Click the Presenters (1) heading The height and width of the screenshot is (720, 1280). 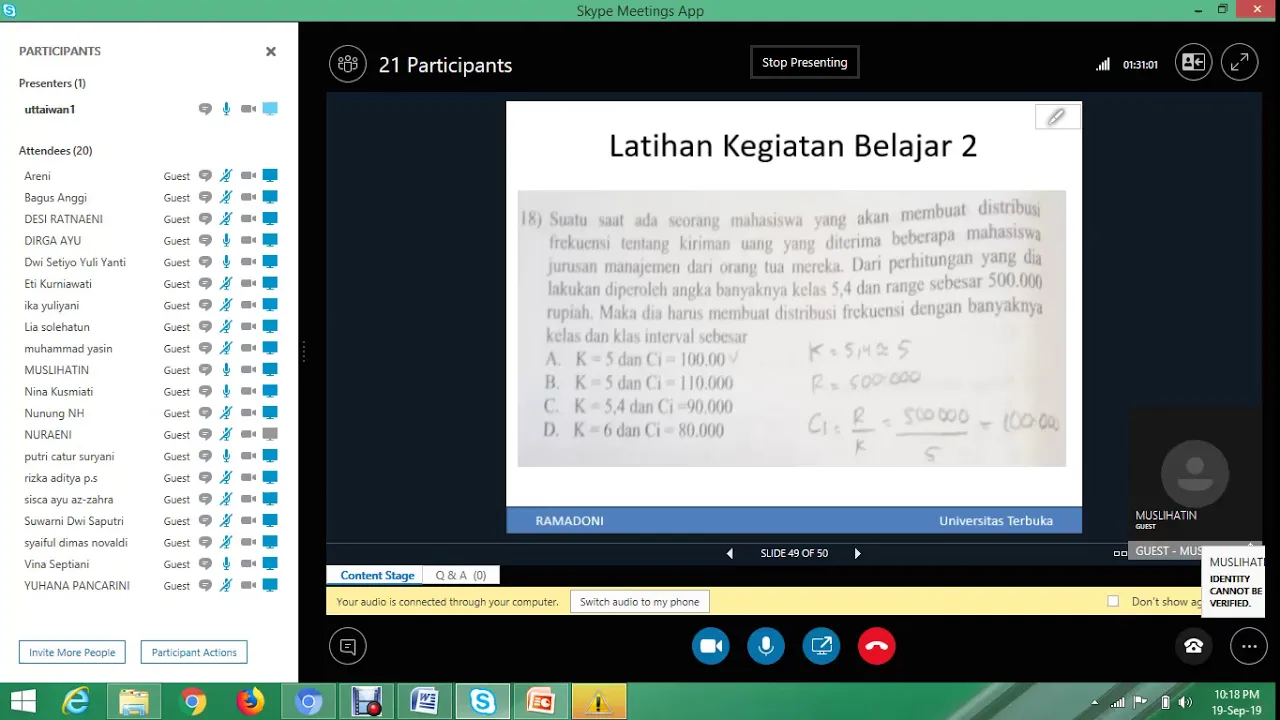[52, 83]
